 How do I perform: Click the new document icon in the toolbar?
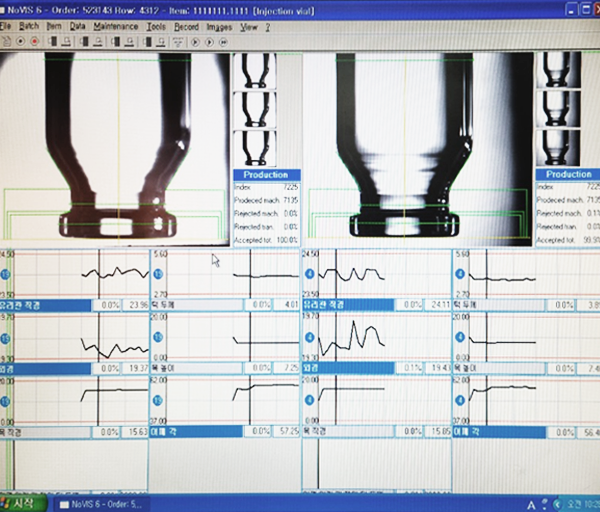point(6,42)
